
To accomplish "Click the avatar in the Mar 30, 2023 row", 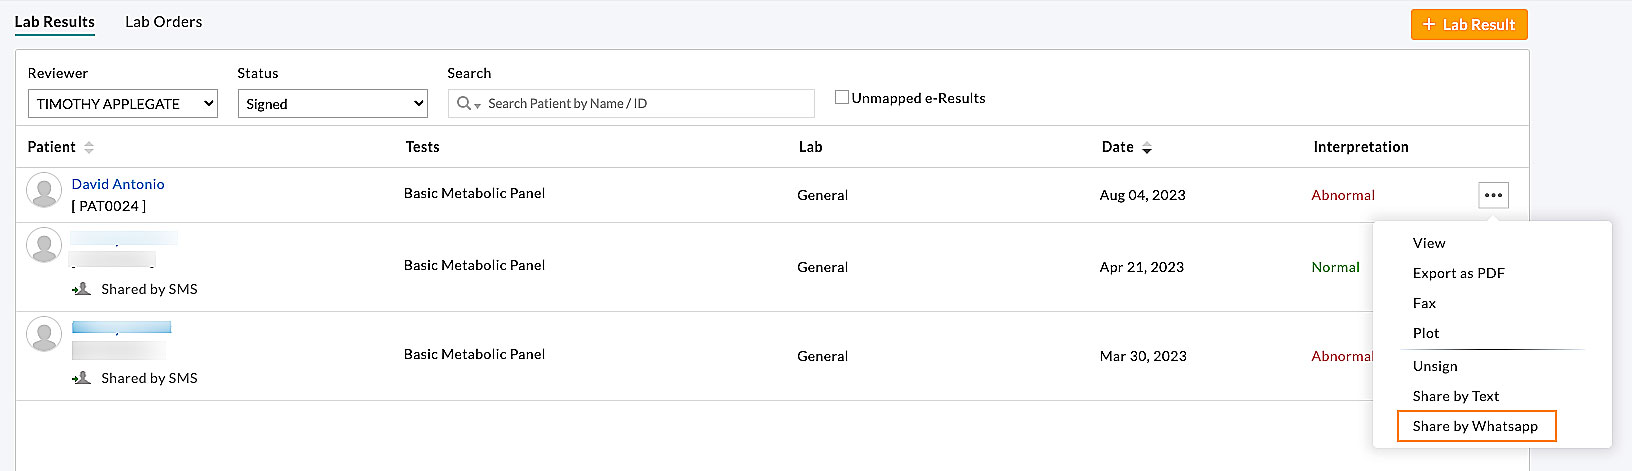I will (x=44, y=334).
